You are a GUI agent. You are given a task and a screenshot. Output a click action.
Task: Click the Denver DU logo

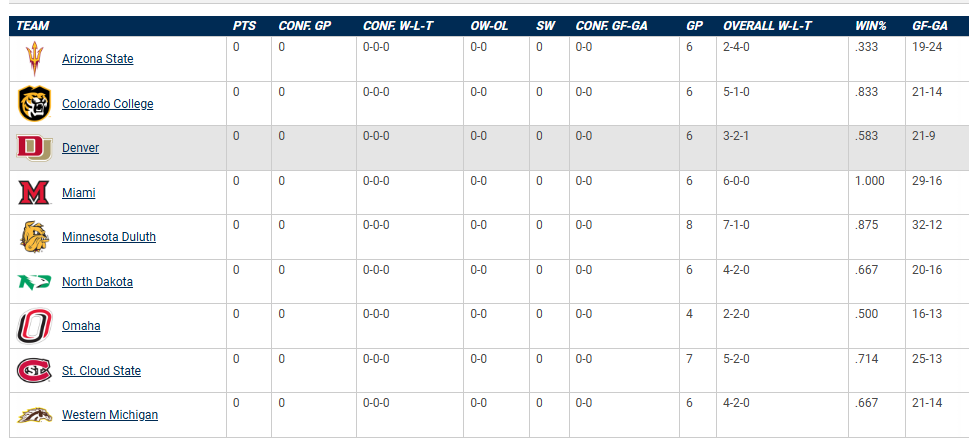(35, 148)
